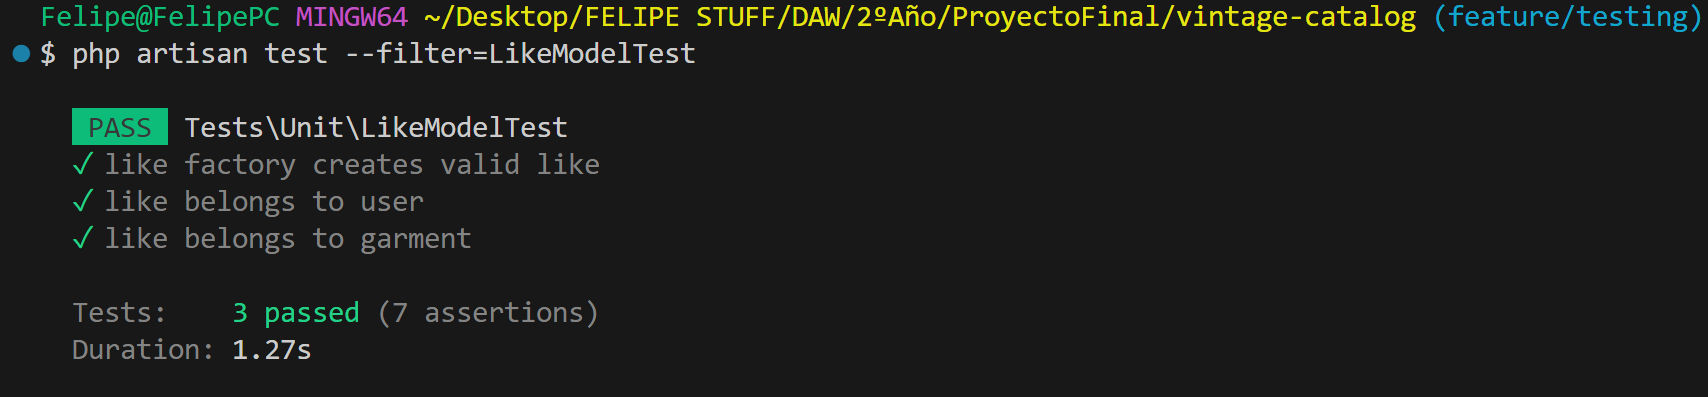Select the feature/testing branch name
The height and width of the screenshot is (397, 1708).
coord(1568,17)
